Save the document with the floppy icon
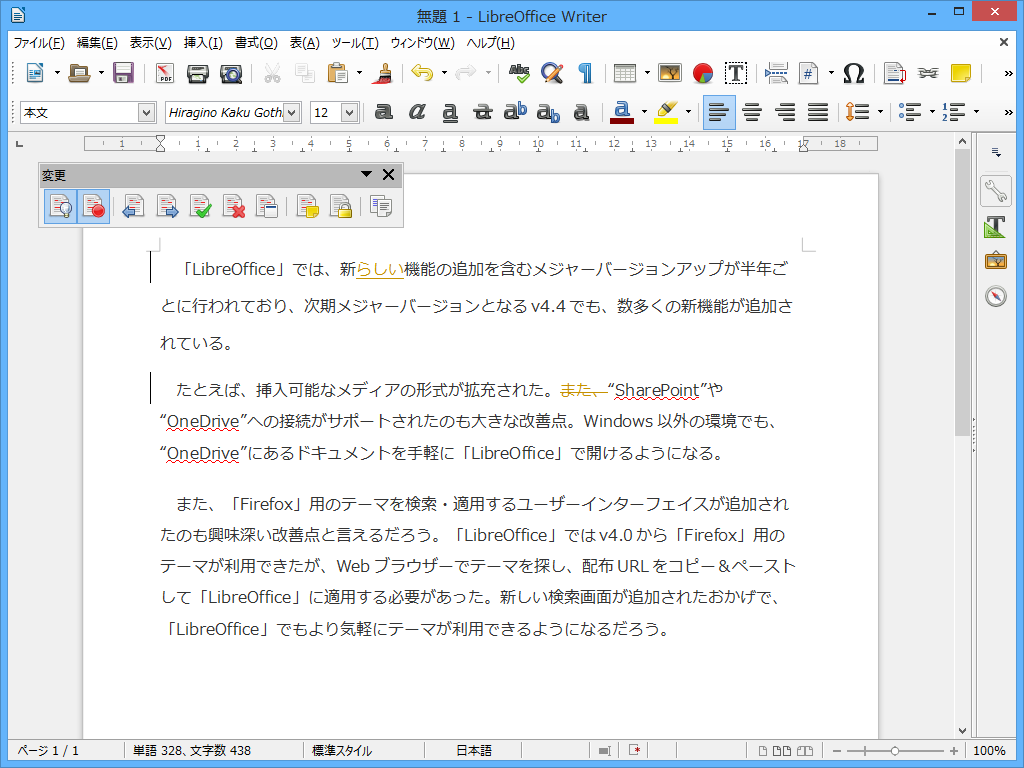 pos(123,72)
